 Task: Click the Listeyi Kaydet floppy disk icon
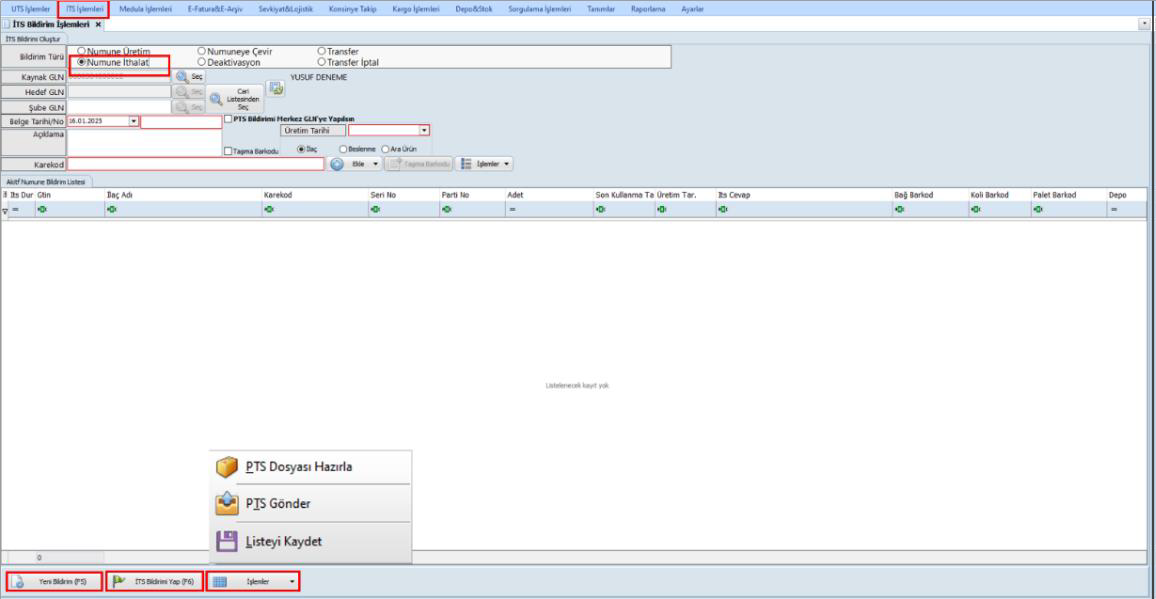[x=229, y=541]
